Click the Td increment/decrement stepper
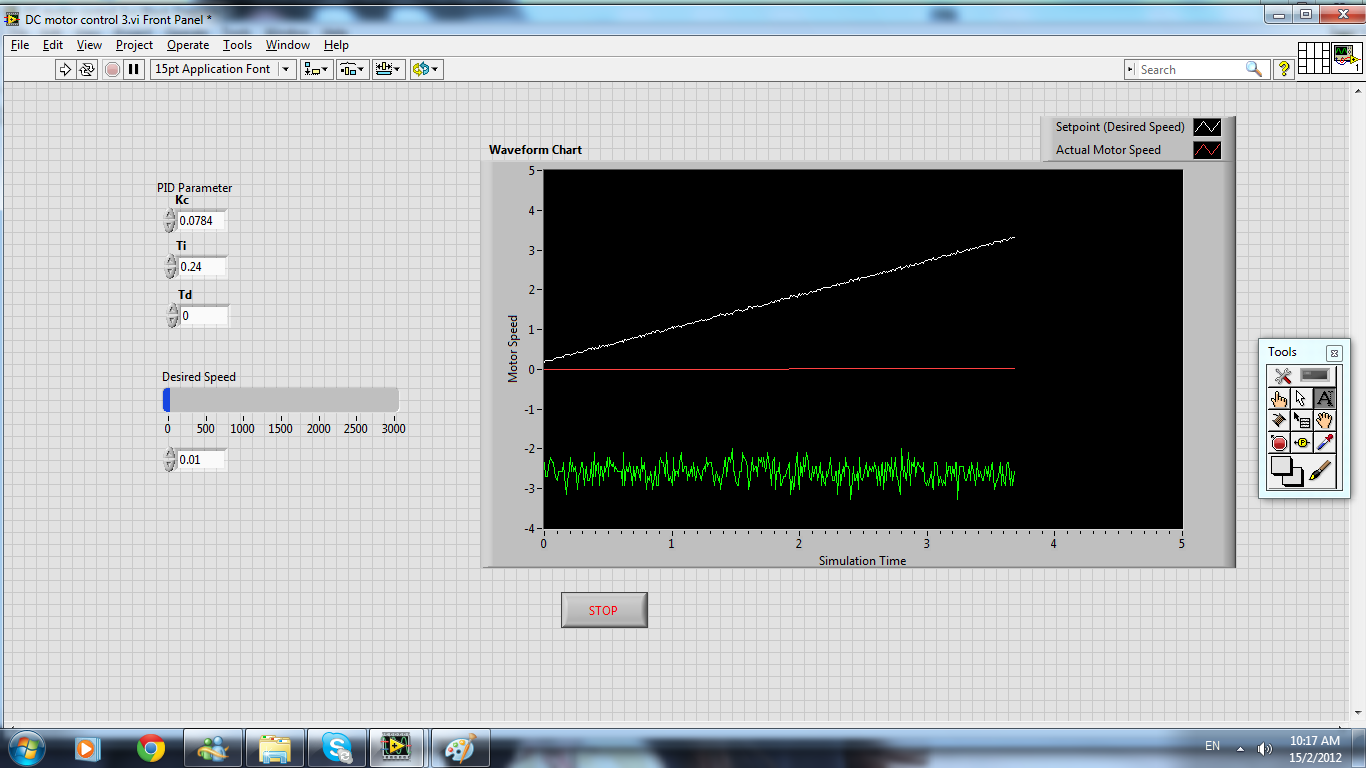 click(x=172, y=315)
